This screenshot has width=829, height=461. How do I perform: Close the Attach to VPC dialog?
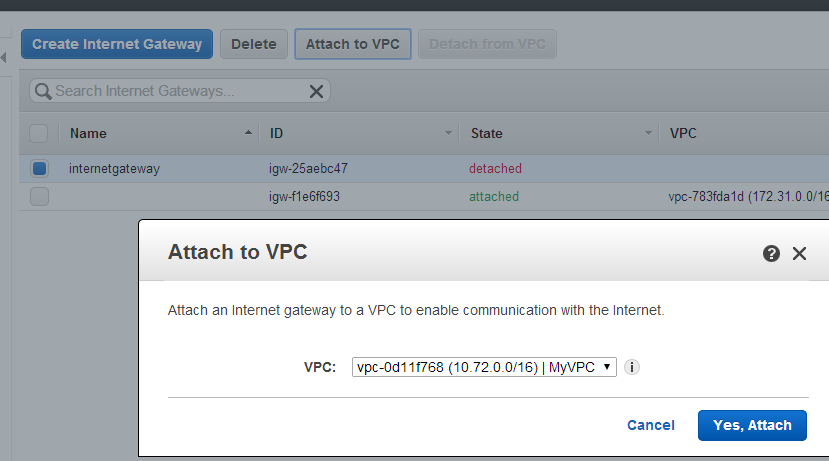coord(799,254)
